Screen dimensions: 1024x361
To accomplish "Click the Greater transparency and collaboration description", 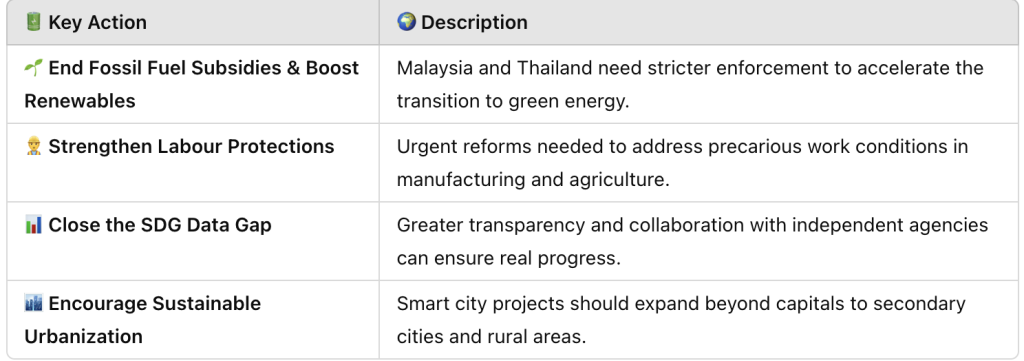I will [692, 241].
